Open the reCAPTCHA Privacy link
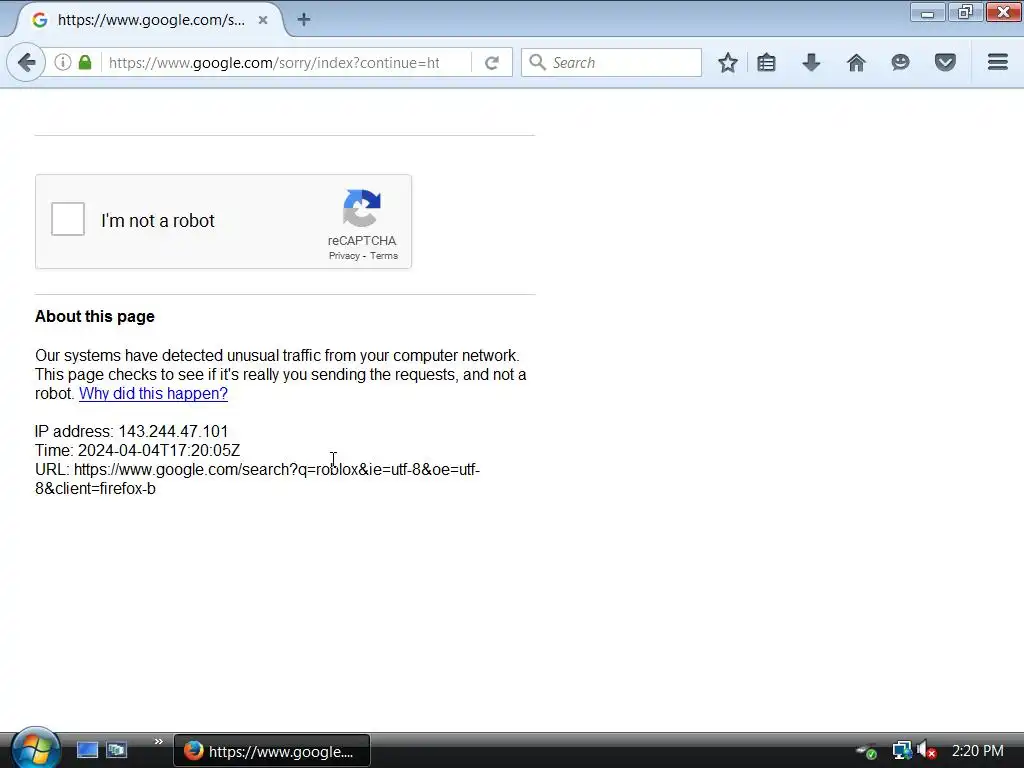Viewport: 1024px width, 768px height. pyautogui.click(x=344, y=255)
